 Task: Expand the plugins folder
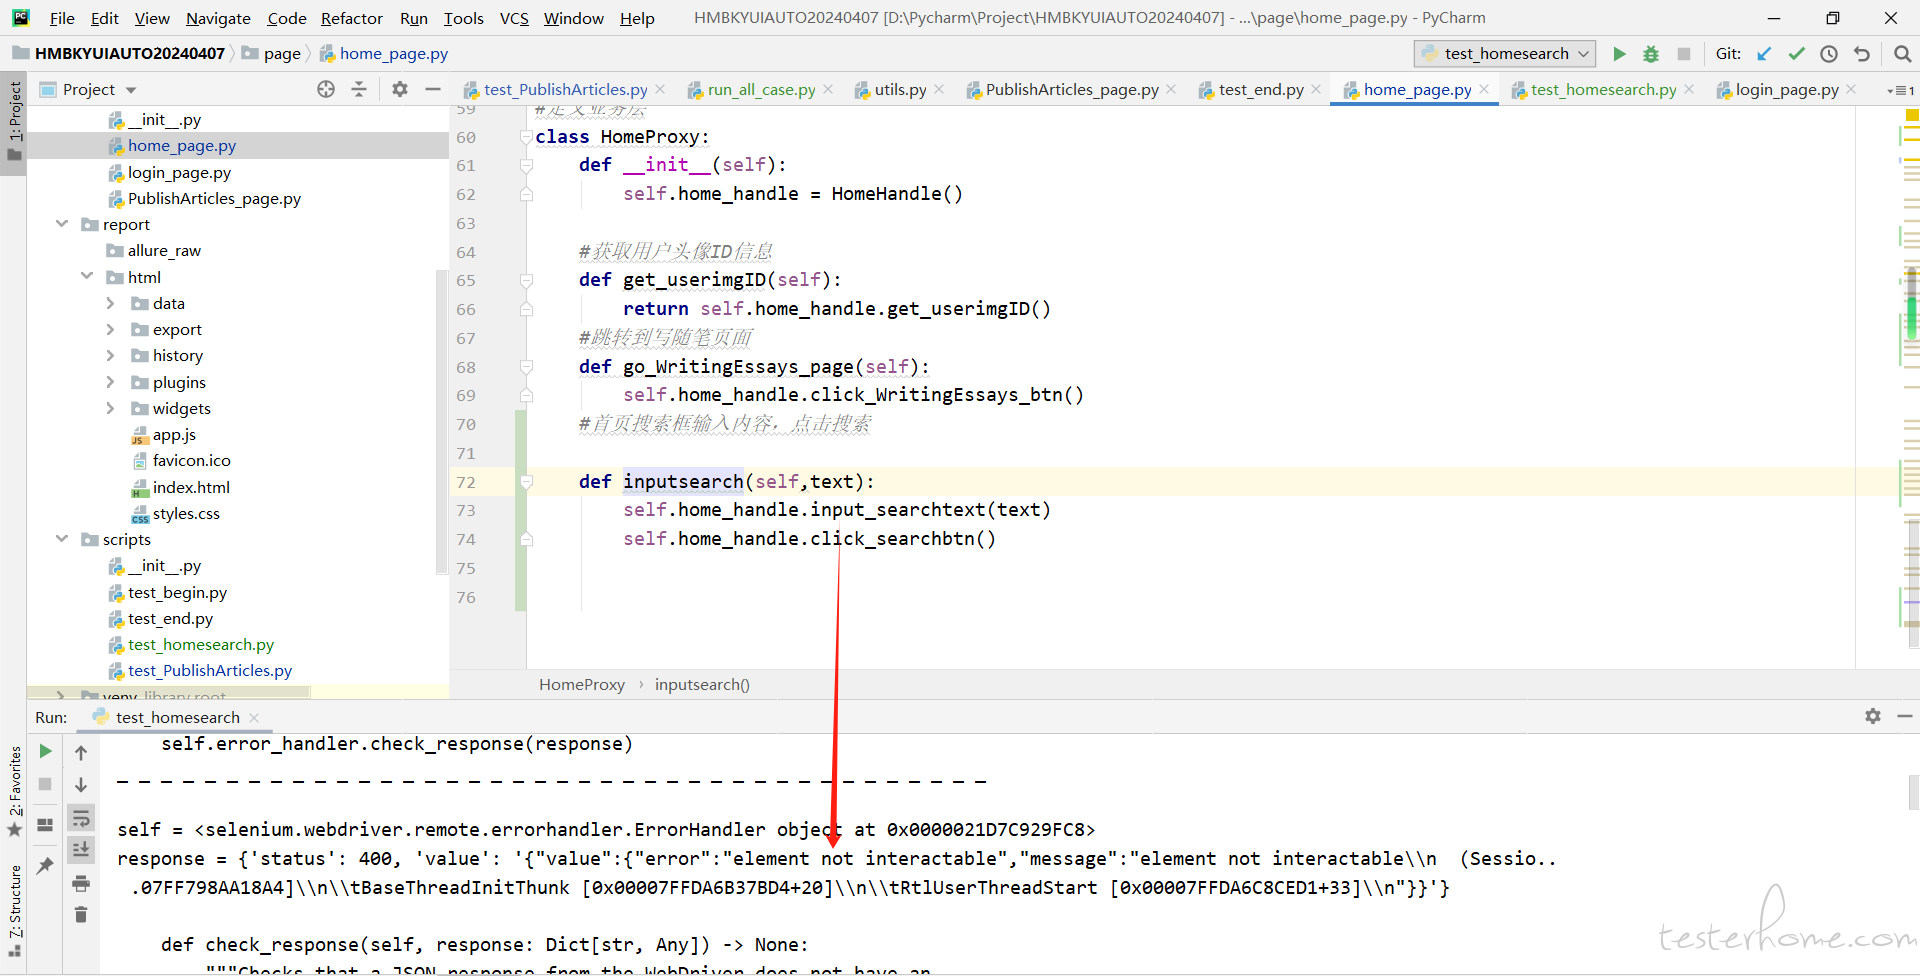click(111, 382)
